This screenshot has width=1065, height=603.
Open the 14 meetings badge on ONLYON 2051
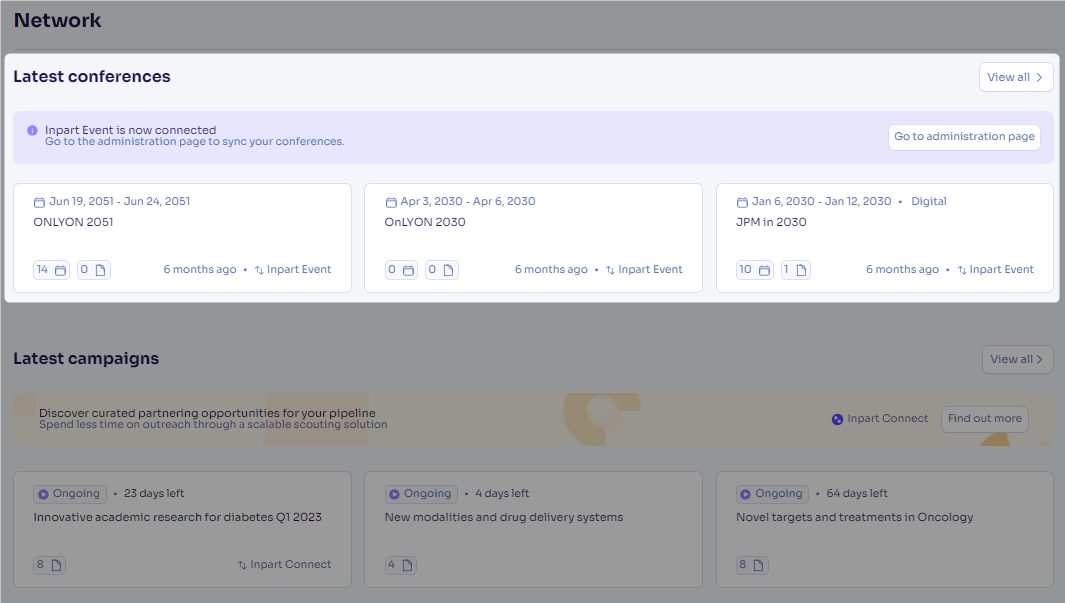52,270
